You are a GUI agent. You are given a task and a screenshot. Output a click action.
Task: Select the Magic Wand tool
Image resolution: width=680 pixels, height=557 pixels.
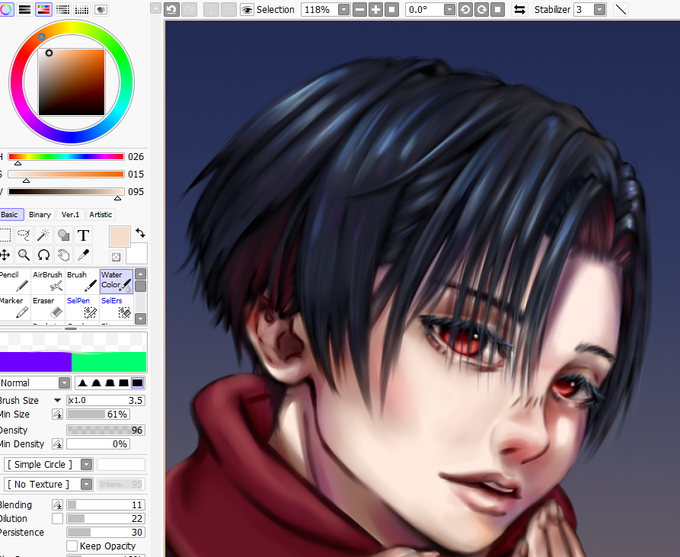43,235
